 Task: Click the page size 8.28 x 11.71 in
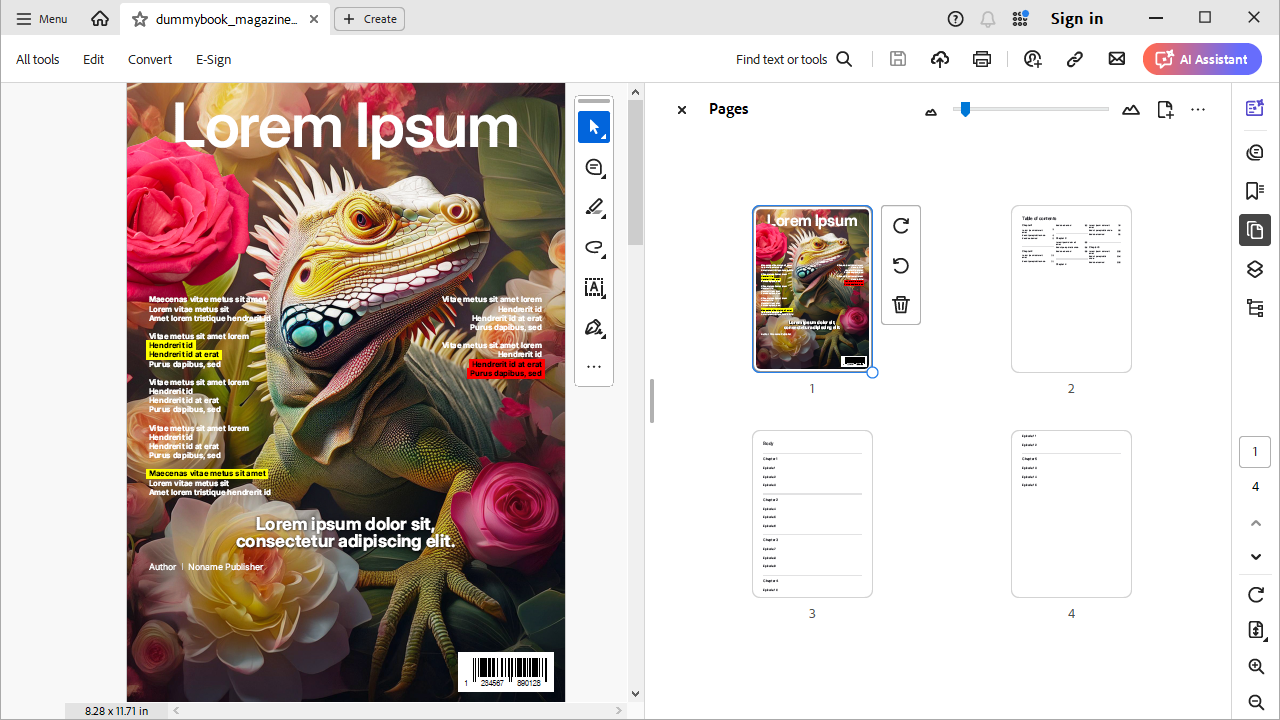pyautogui.click(x=116, y=711)
